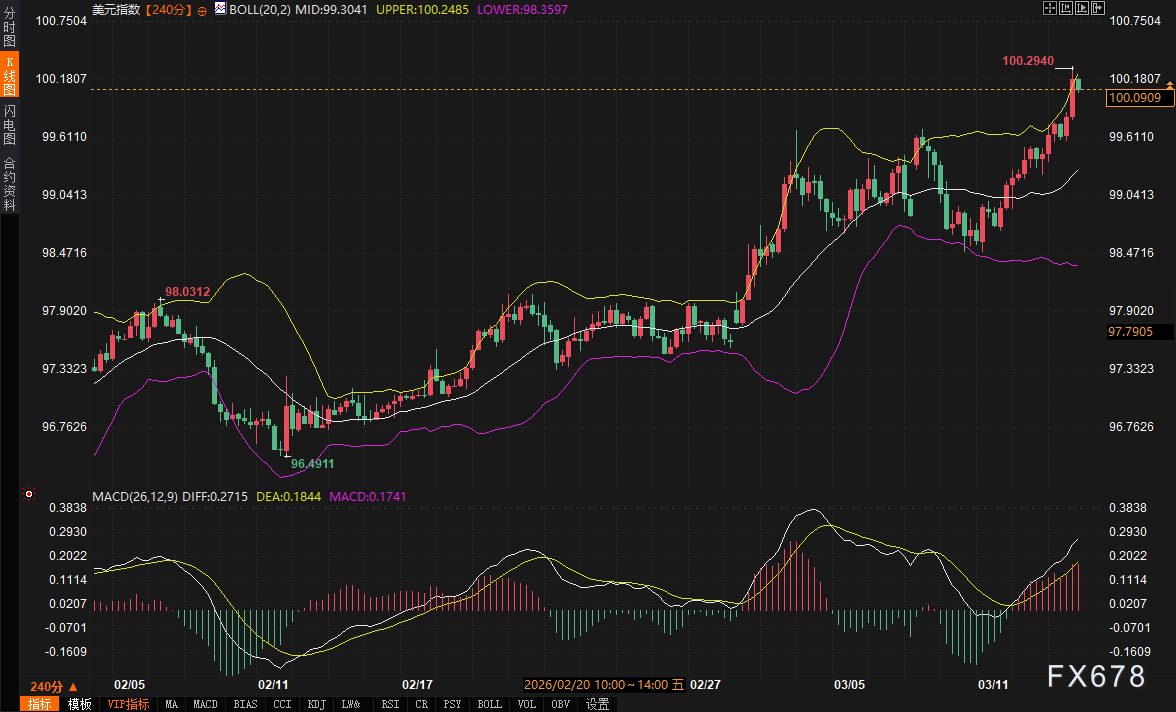This screenshot has height=712, width=1176.
Task: Toggle the RSI indicator
Action: click(389, 704)
